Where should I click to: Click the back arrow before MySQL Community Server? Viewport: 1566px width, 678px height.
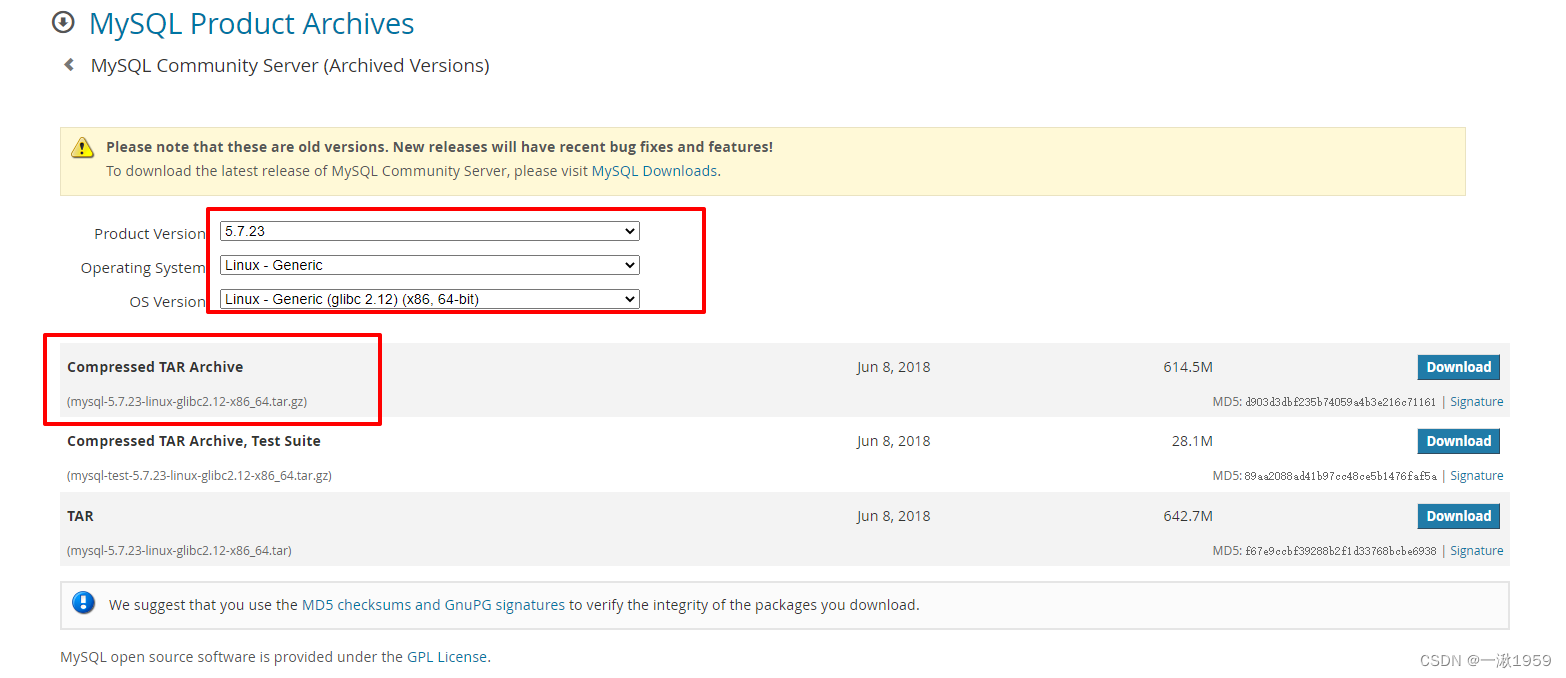(x=69, y=65)
